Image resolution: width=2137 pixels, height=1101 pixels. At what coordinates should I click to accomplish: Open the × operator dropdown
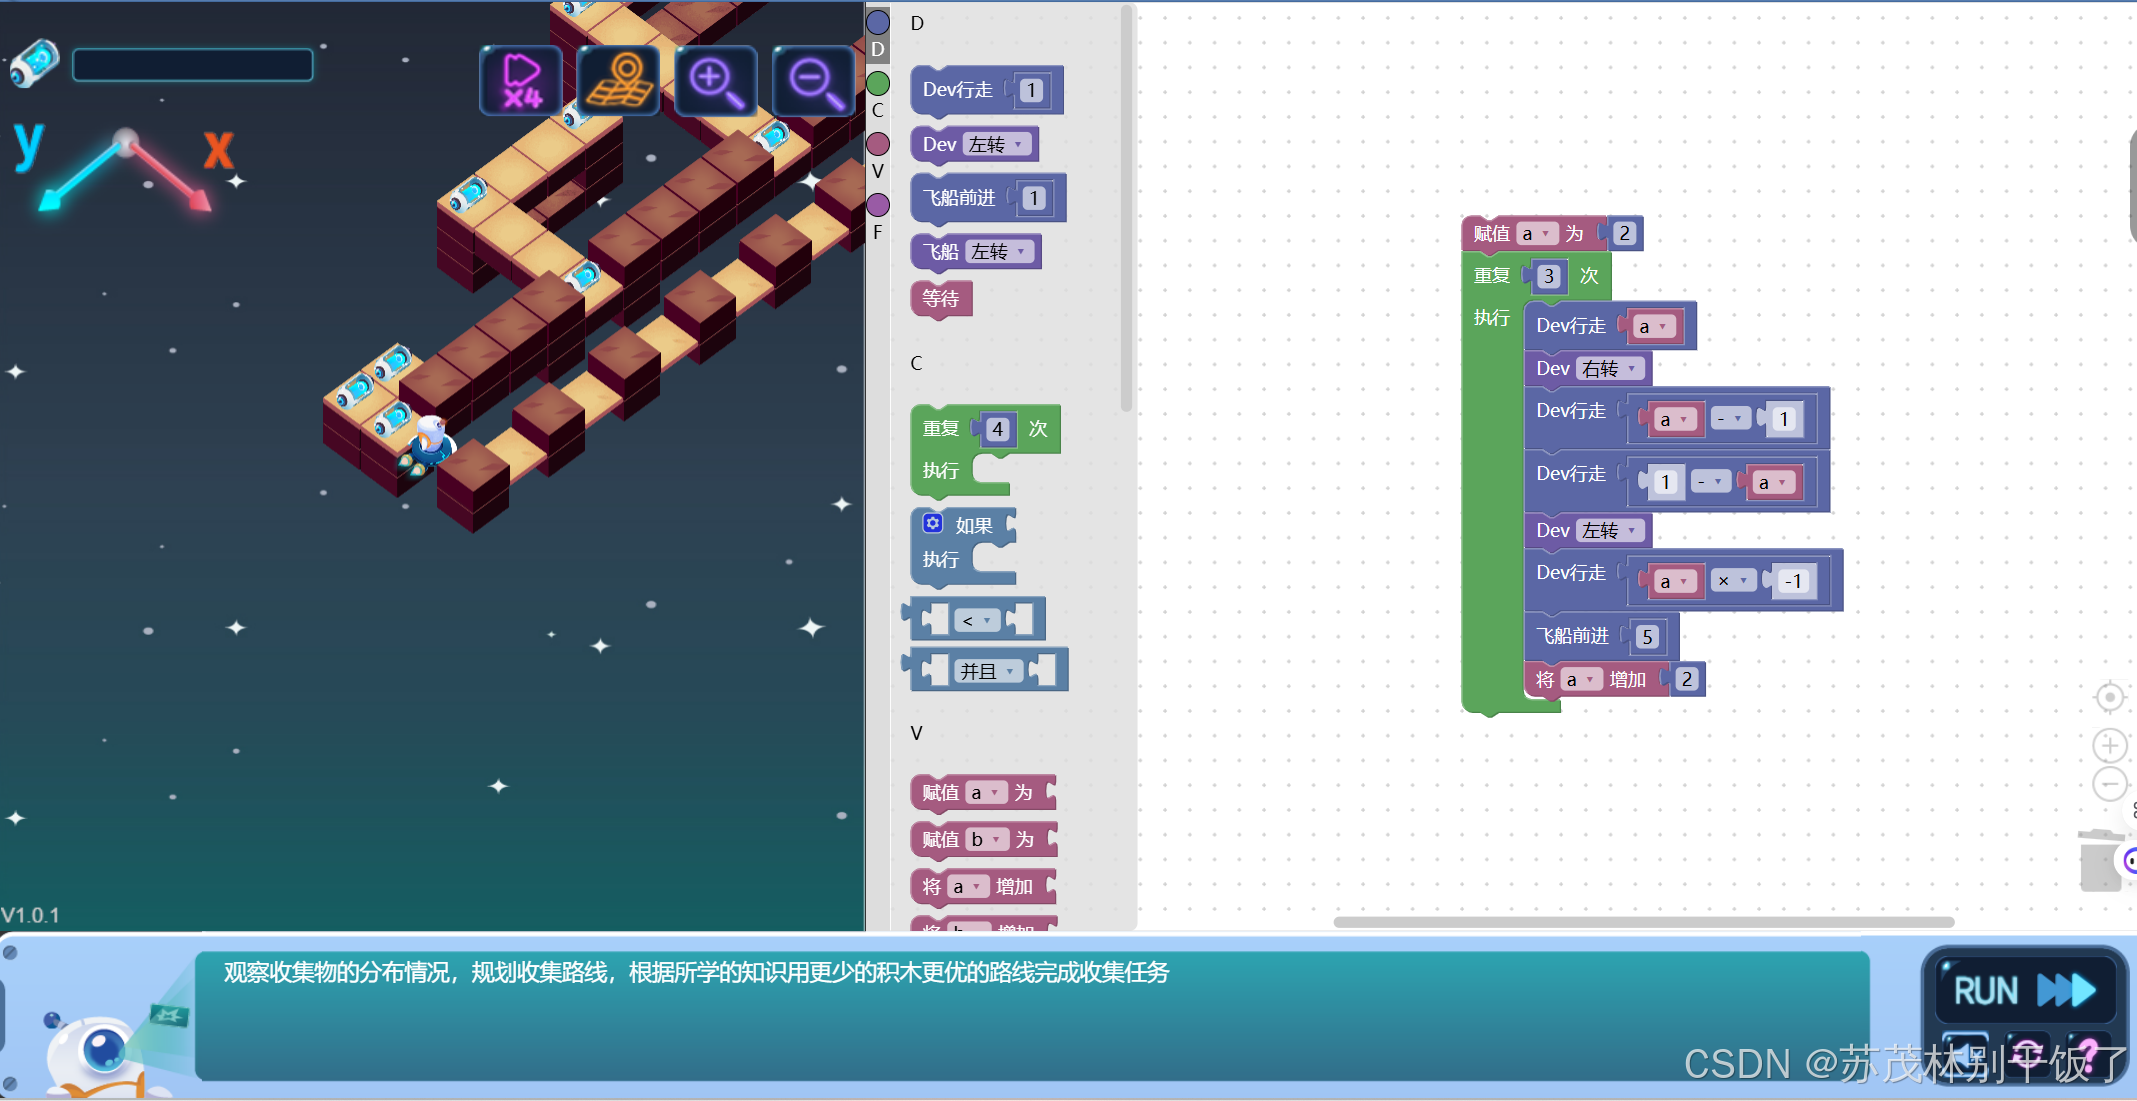[x=1733, y=581]
